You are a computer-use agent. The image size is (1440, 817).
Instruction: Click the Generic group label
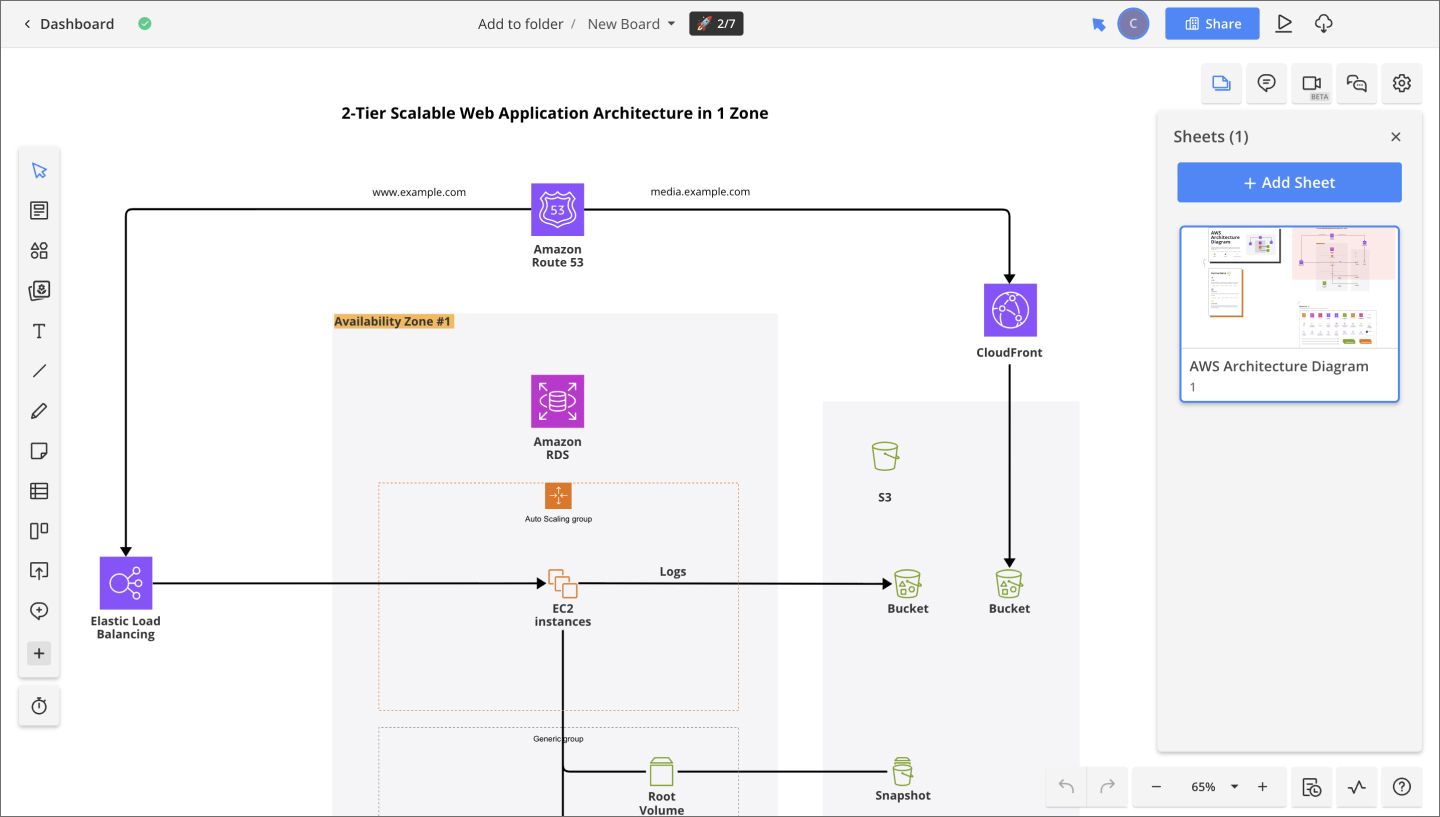pyautogui.click(x=558, y=739)
